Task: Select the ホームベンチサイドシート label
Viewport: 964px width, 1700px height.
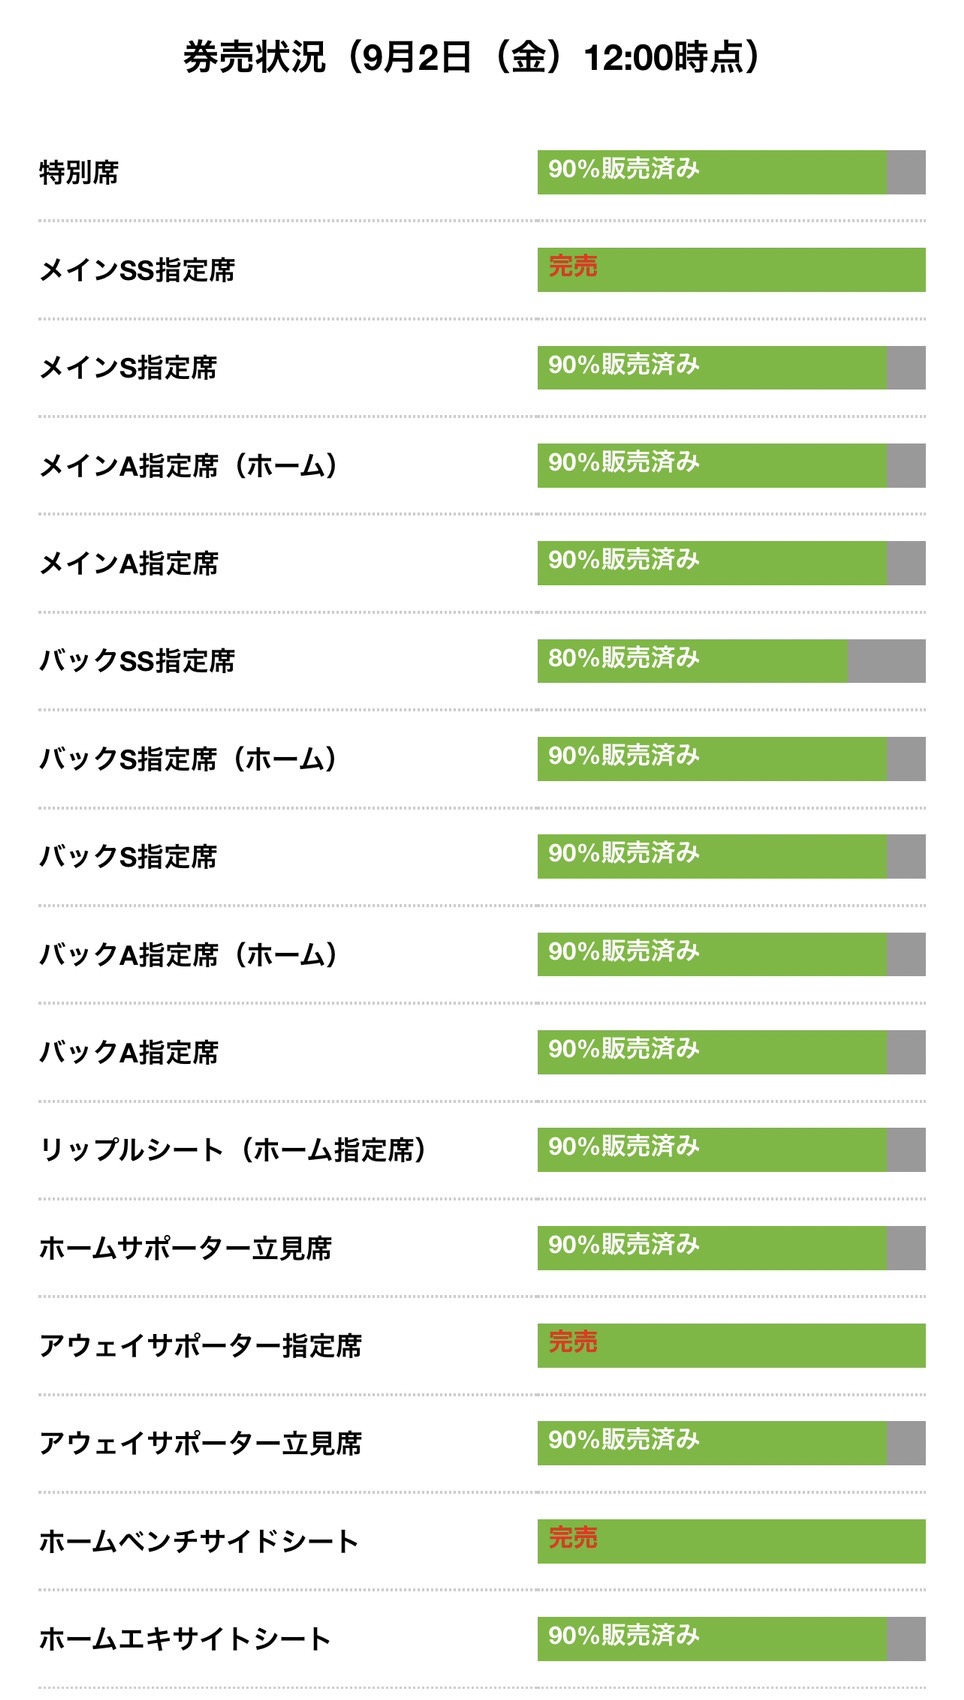Action: point(199,1541)
